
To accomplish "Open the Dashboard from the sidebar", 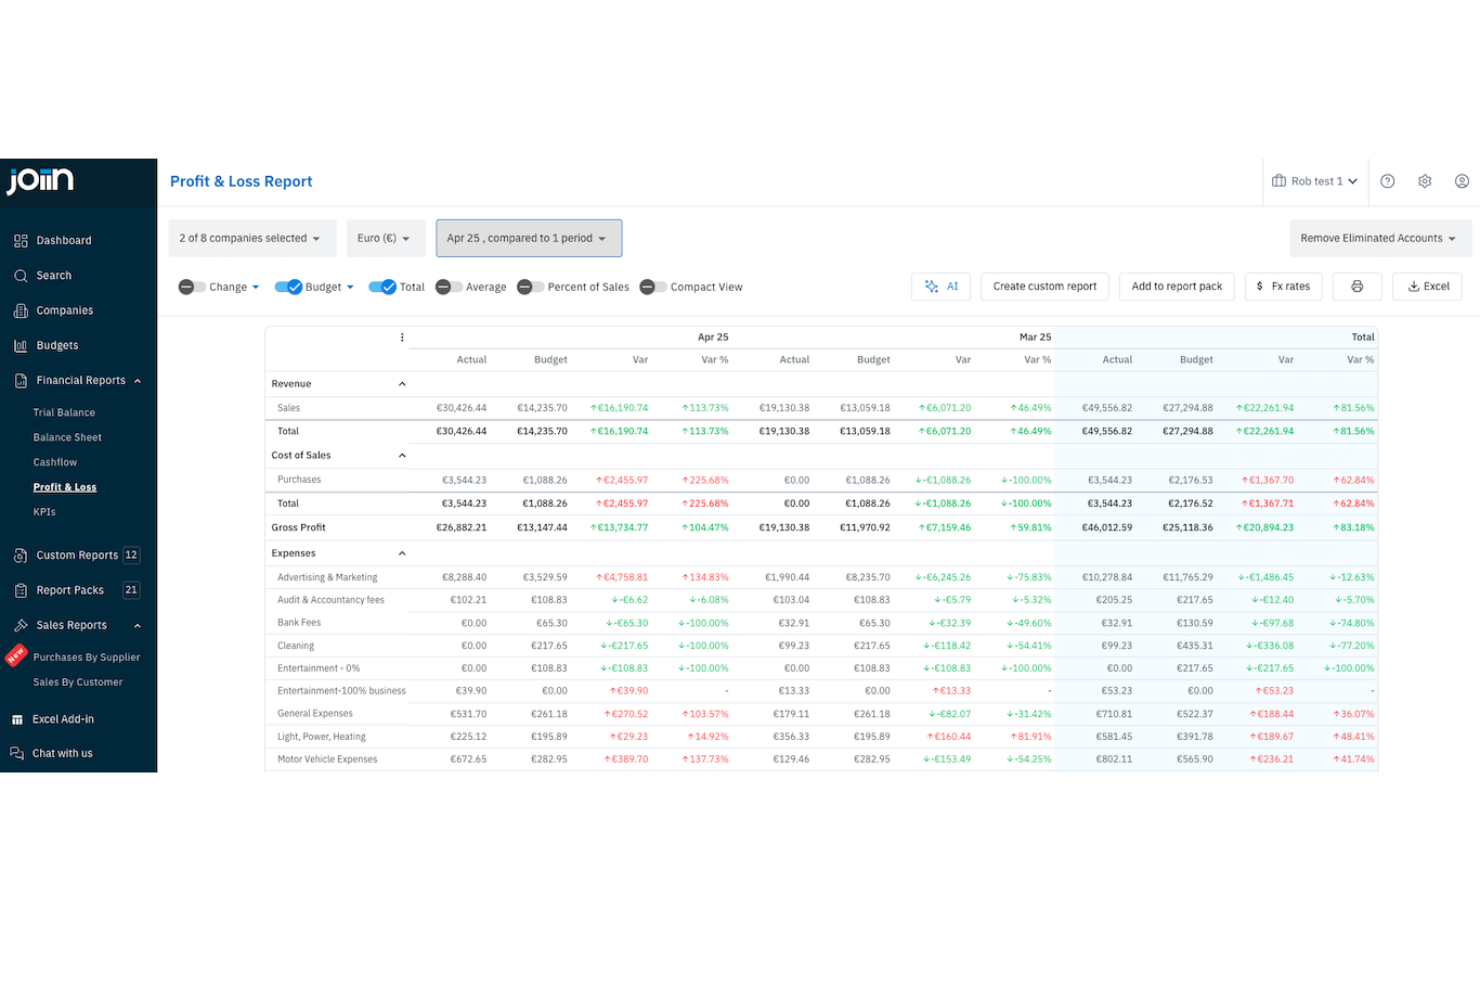I will coord(64,240).
